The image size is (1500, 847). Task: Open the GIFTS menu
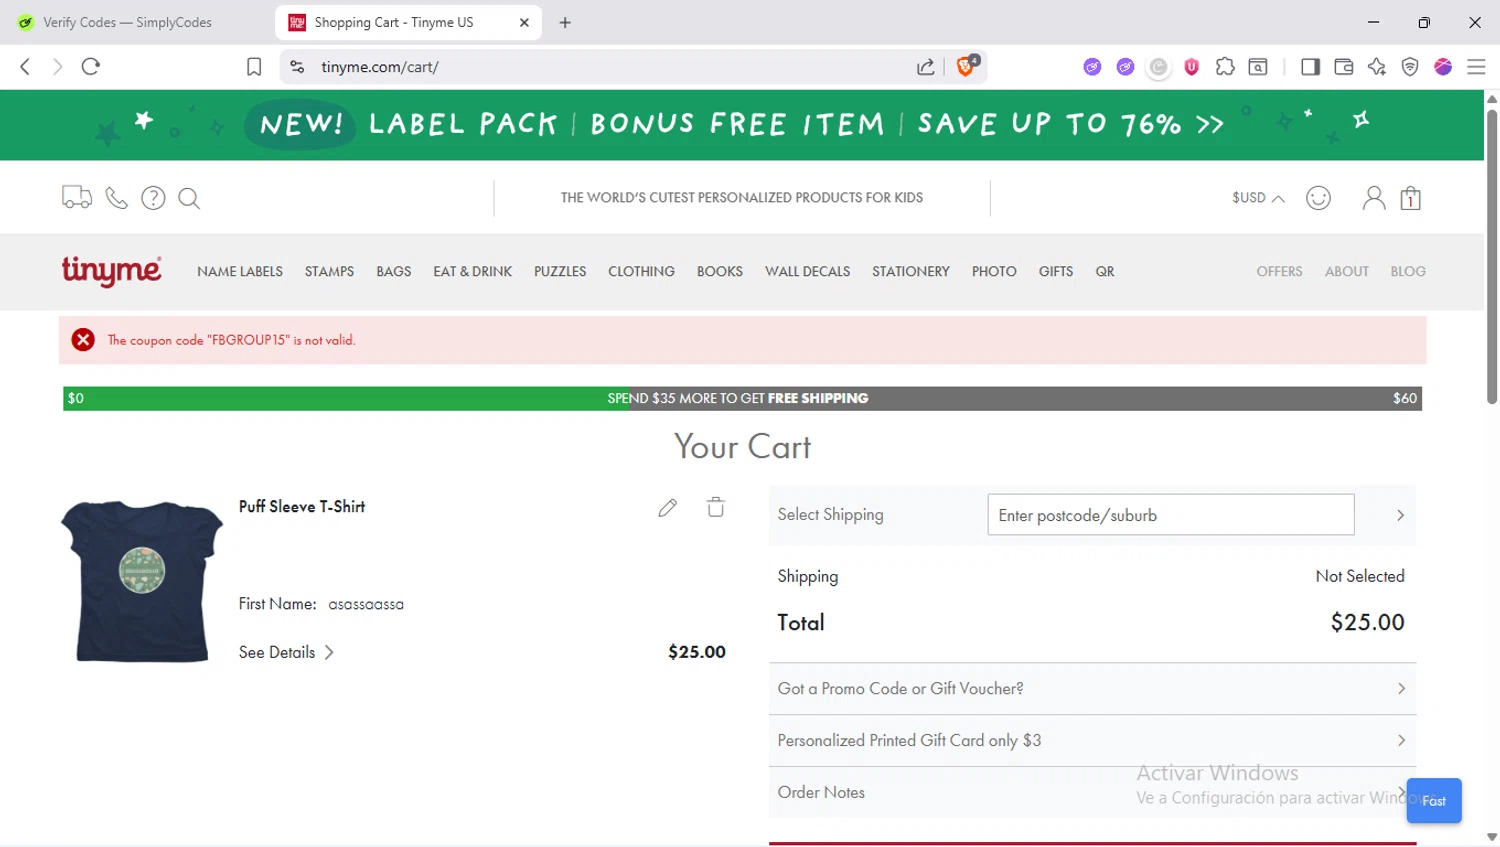coord(1056,272)
